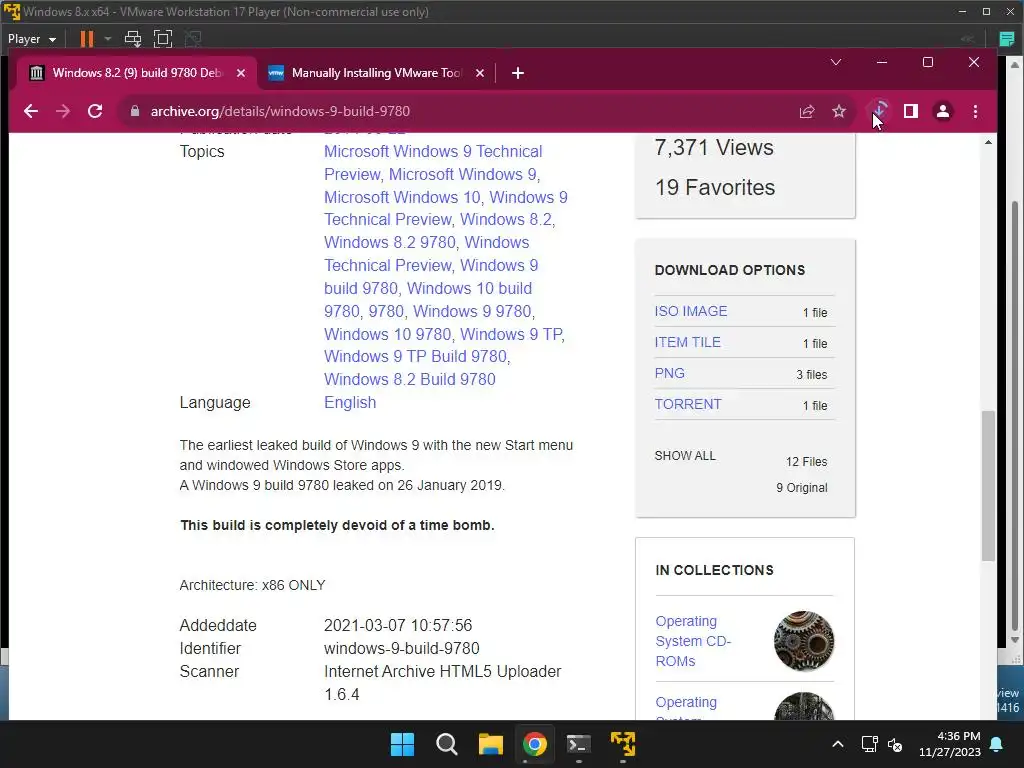Switch to the Windows 8.2 (9) build 9780 tab
The width and height of the screenshot is (1024, 768).
[x=136, y=73]
